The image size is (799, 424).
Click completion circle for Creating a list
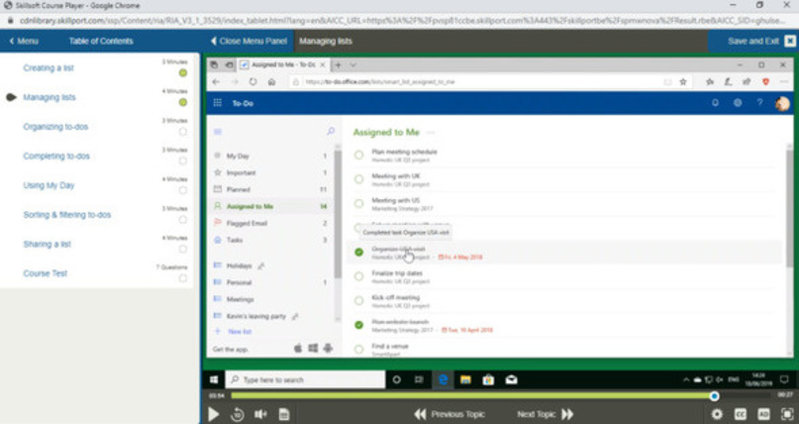coord(183,73)
